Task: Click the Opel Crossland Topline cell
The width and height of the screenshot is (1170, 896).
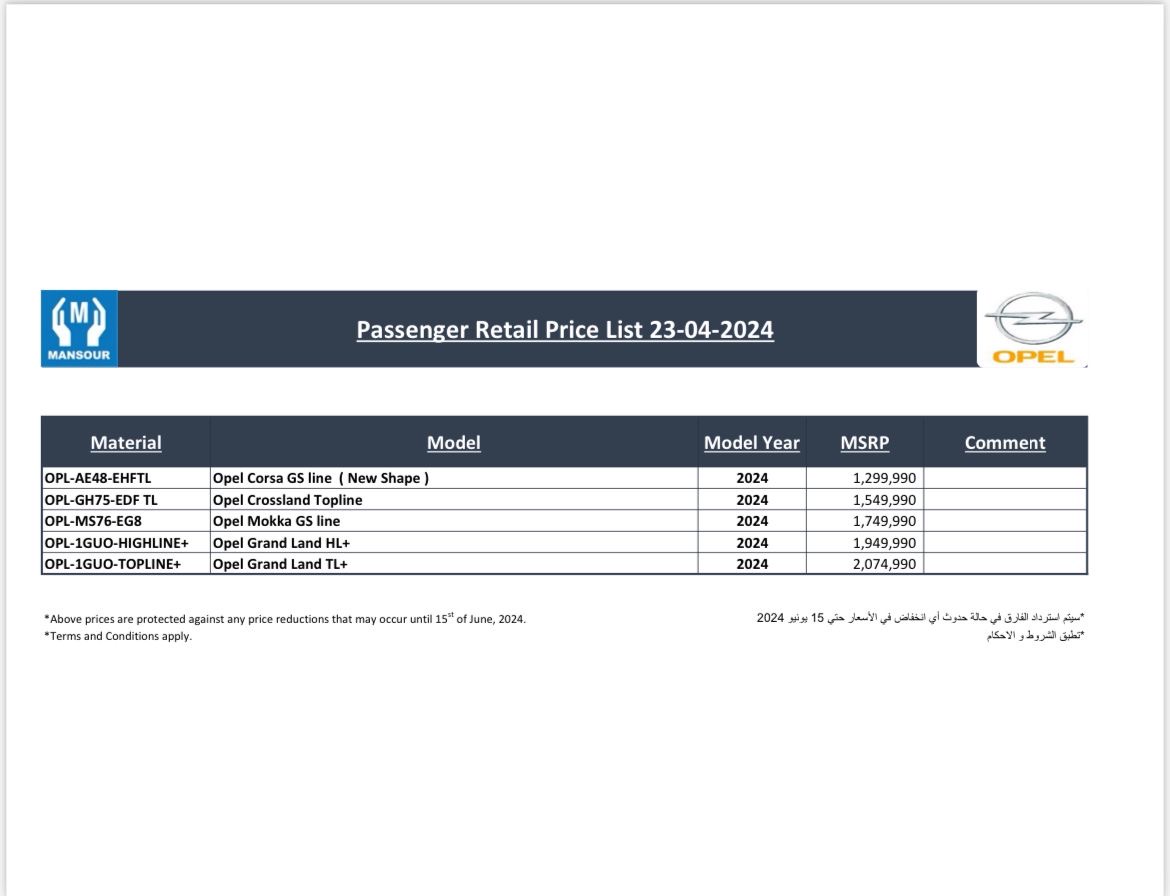Action: tap(288, 500)
